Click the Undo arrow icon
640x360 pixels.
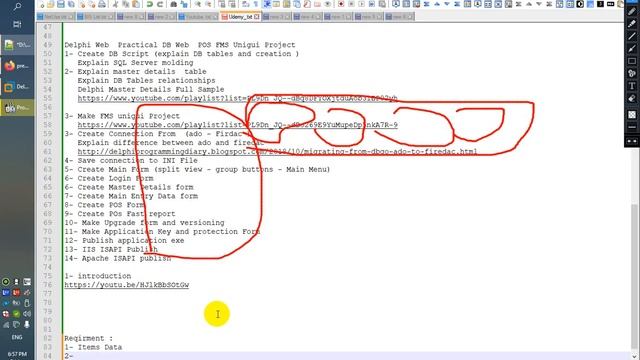[x=149, y=4]
